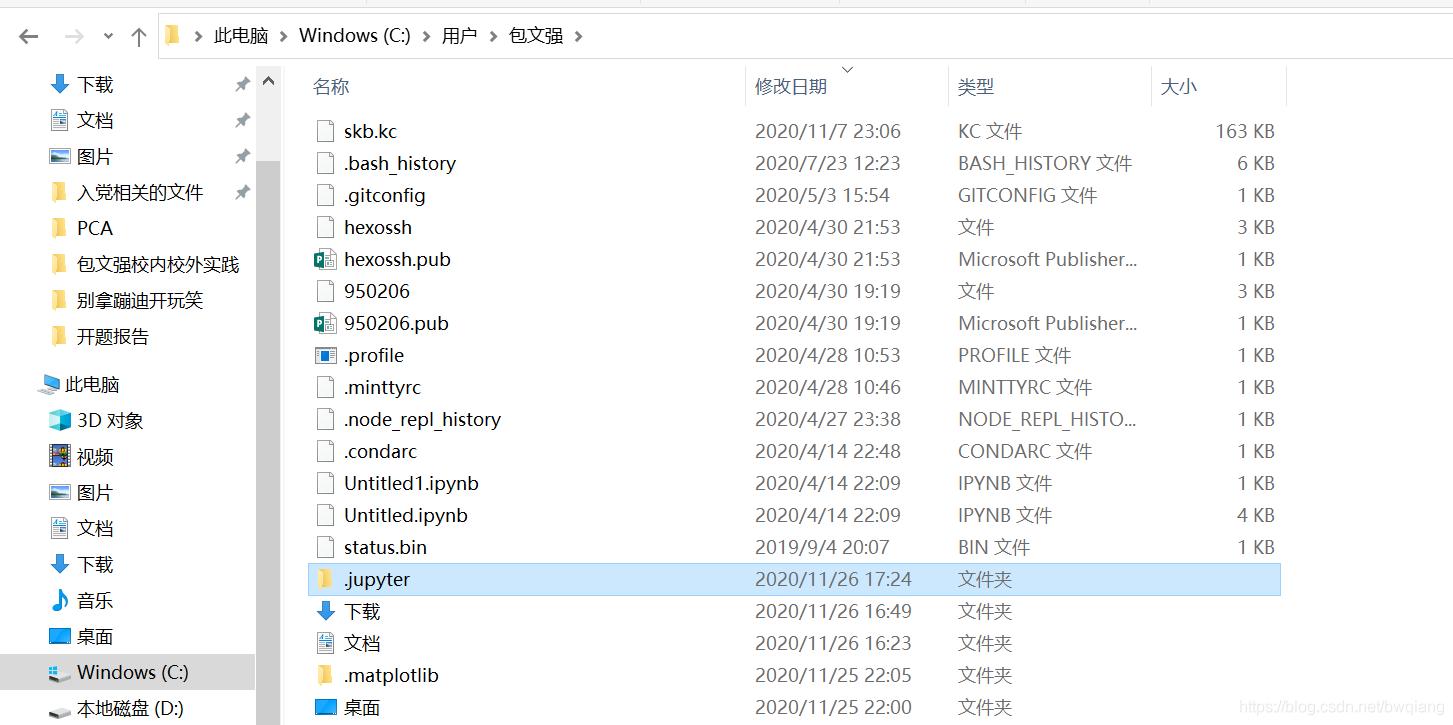
Task: Click 下载 arrow icon under 此电脑
Action: (x=60, y=564)
